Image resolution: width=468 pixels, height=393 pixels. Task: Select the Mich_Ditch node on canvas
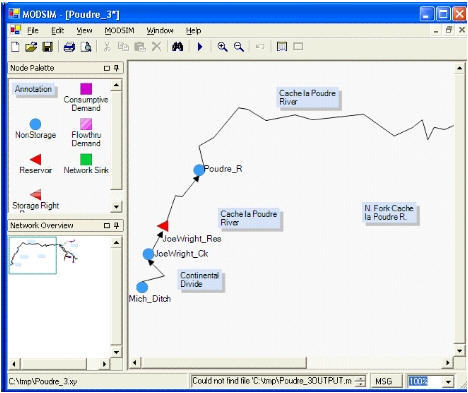tap(142, 287)
